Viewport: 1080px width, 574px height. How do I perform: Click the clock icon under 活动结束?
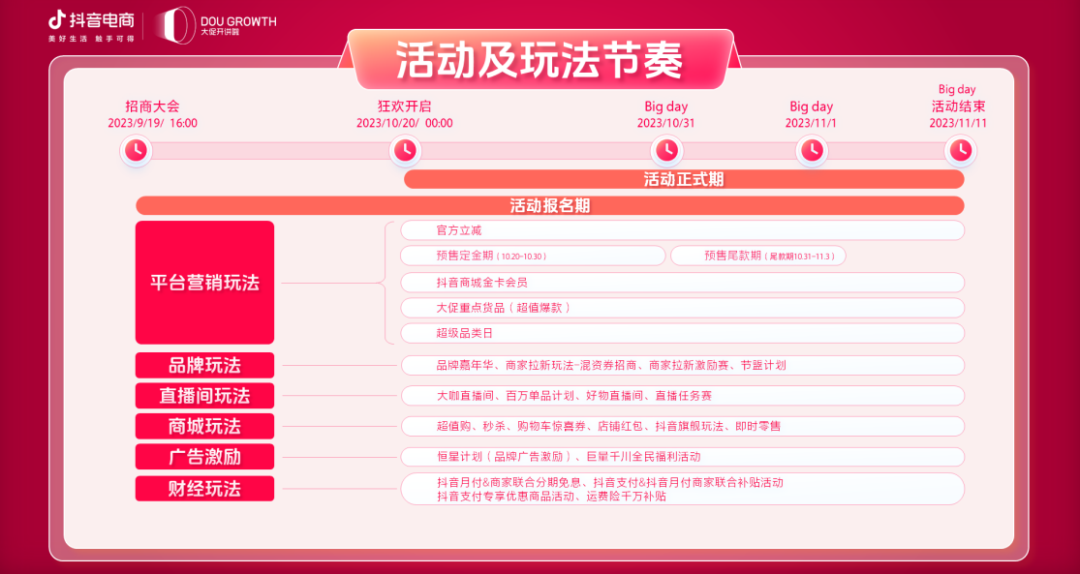click(x=961, y=150)
